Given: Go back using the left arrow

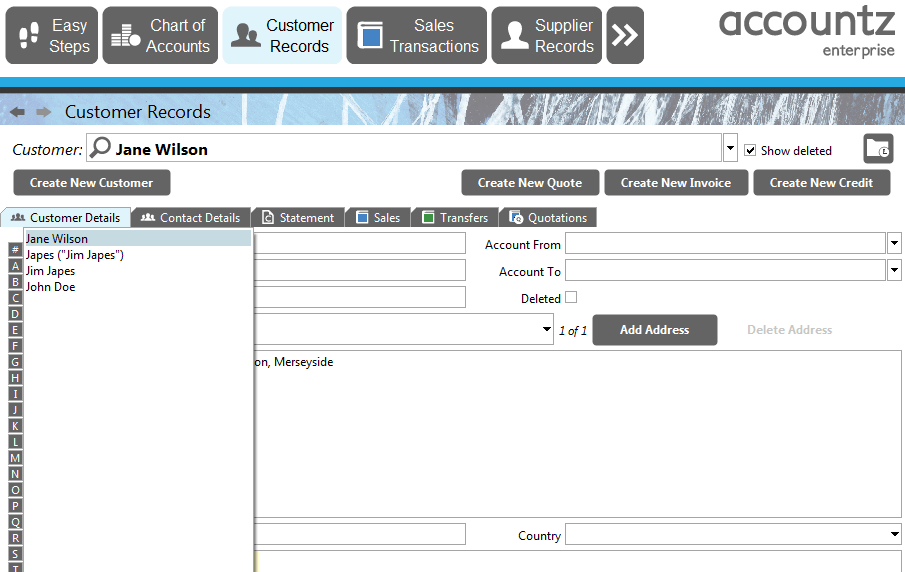Looking at the screenshot, I should (x=17, y=112).
